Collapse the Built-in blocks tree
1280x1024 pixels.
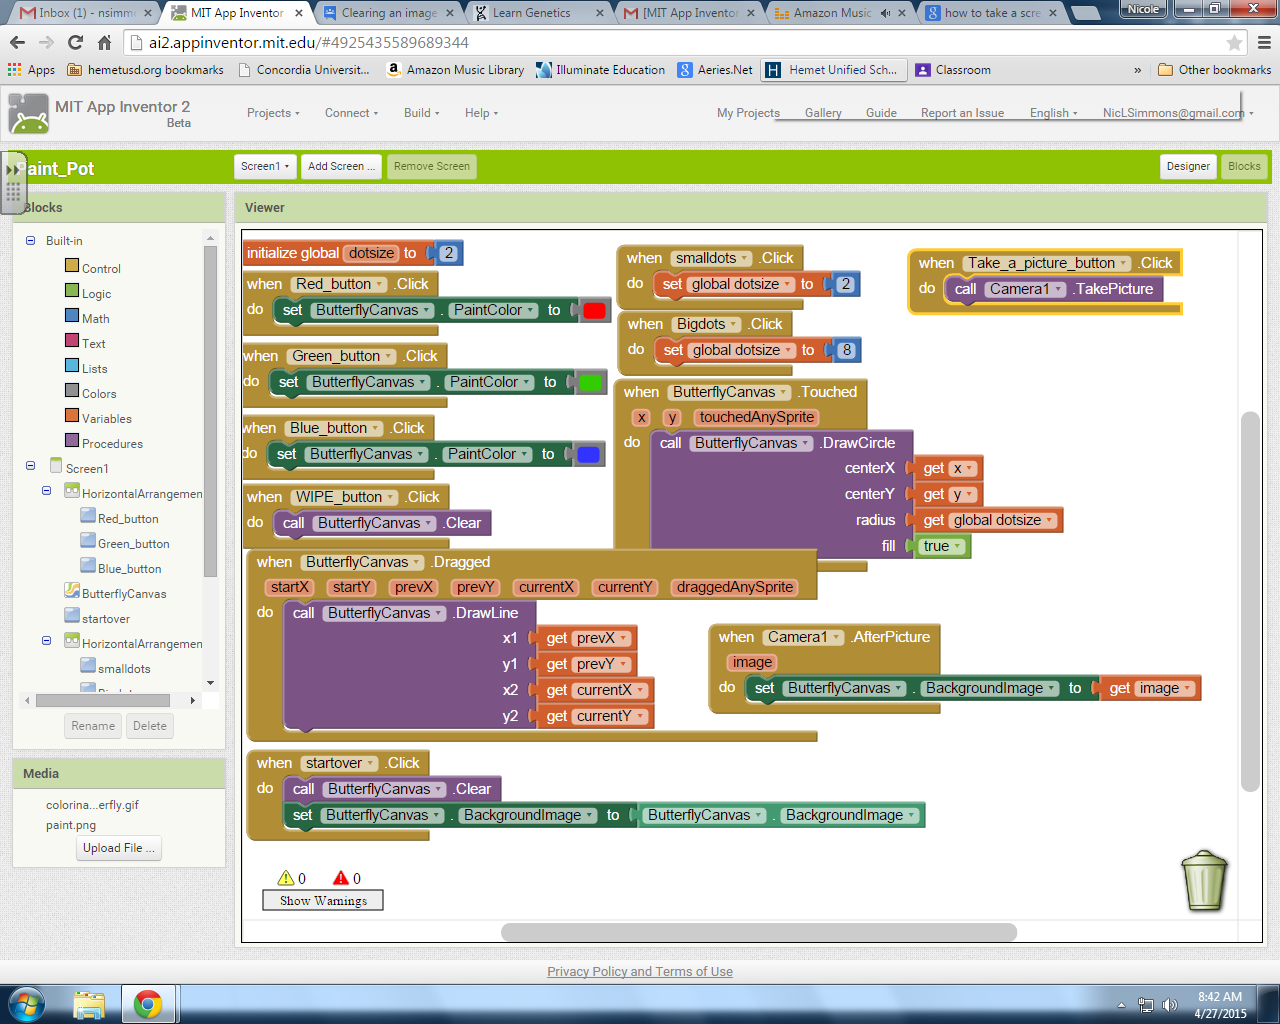pyautogui.click(x=30, y=241)
